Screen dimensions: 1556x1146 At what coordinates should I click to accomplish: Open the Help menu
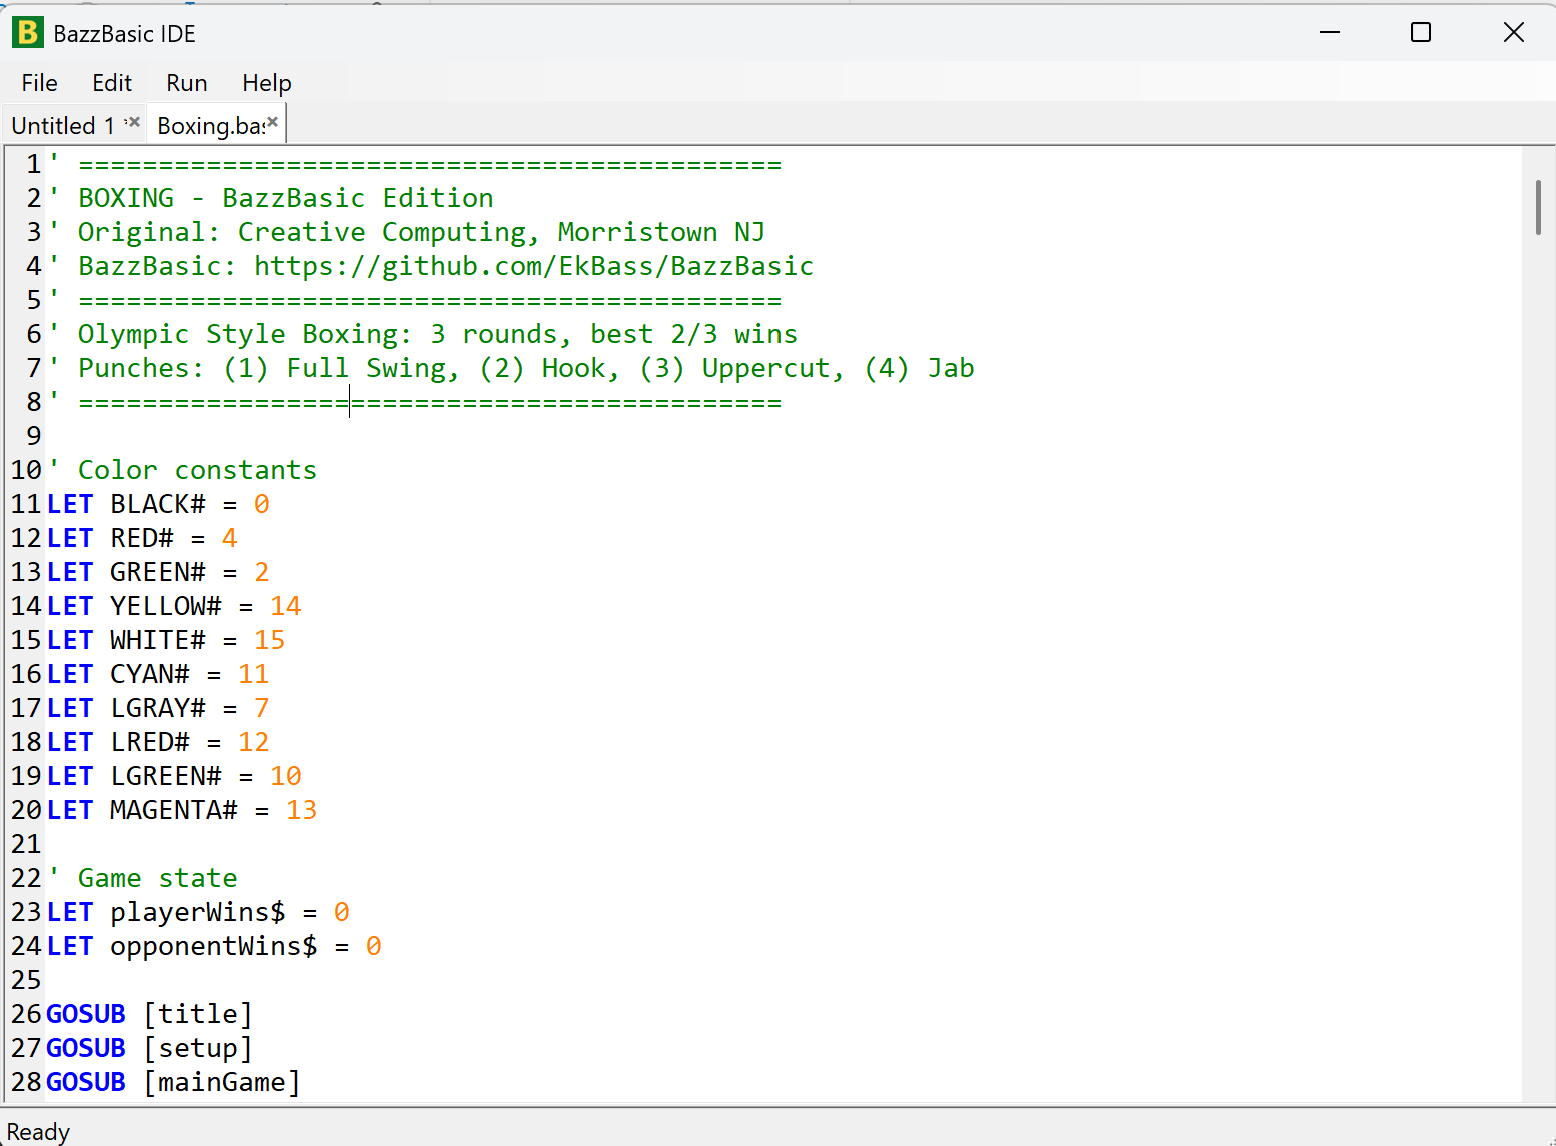click(x=265, y=83)
